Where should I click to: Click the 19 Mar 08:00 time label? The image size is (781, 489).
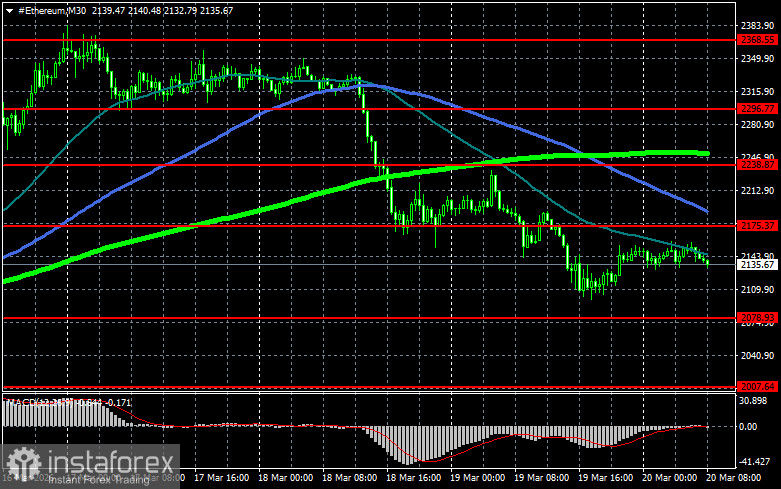point(541,478)
